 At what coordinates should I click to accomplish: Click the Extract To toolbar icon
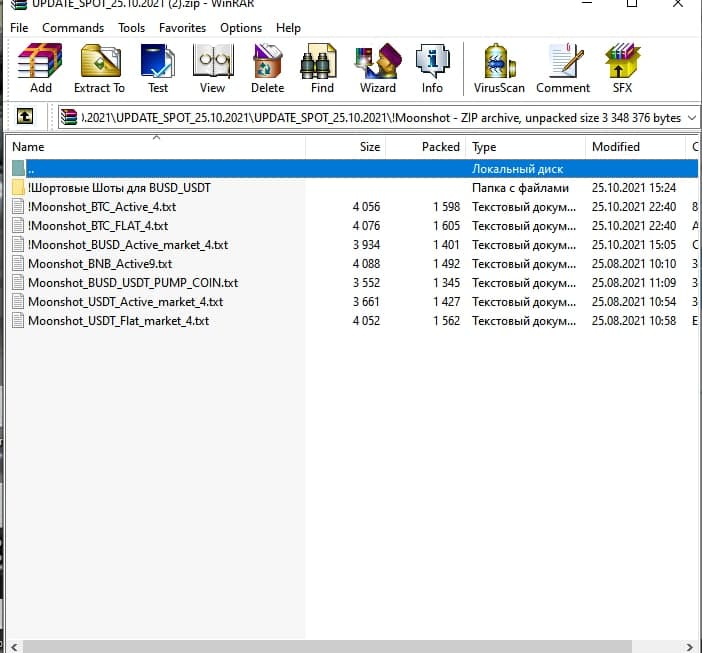tap(99, 68)
